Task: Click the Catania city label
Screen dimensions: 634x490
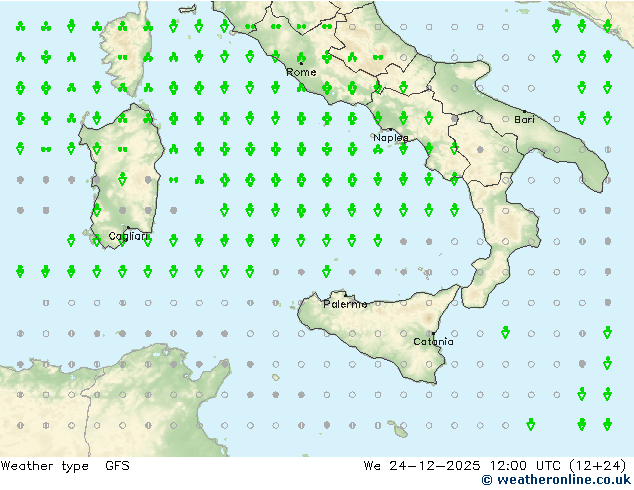Action: pos(433,342)
